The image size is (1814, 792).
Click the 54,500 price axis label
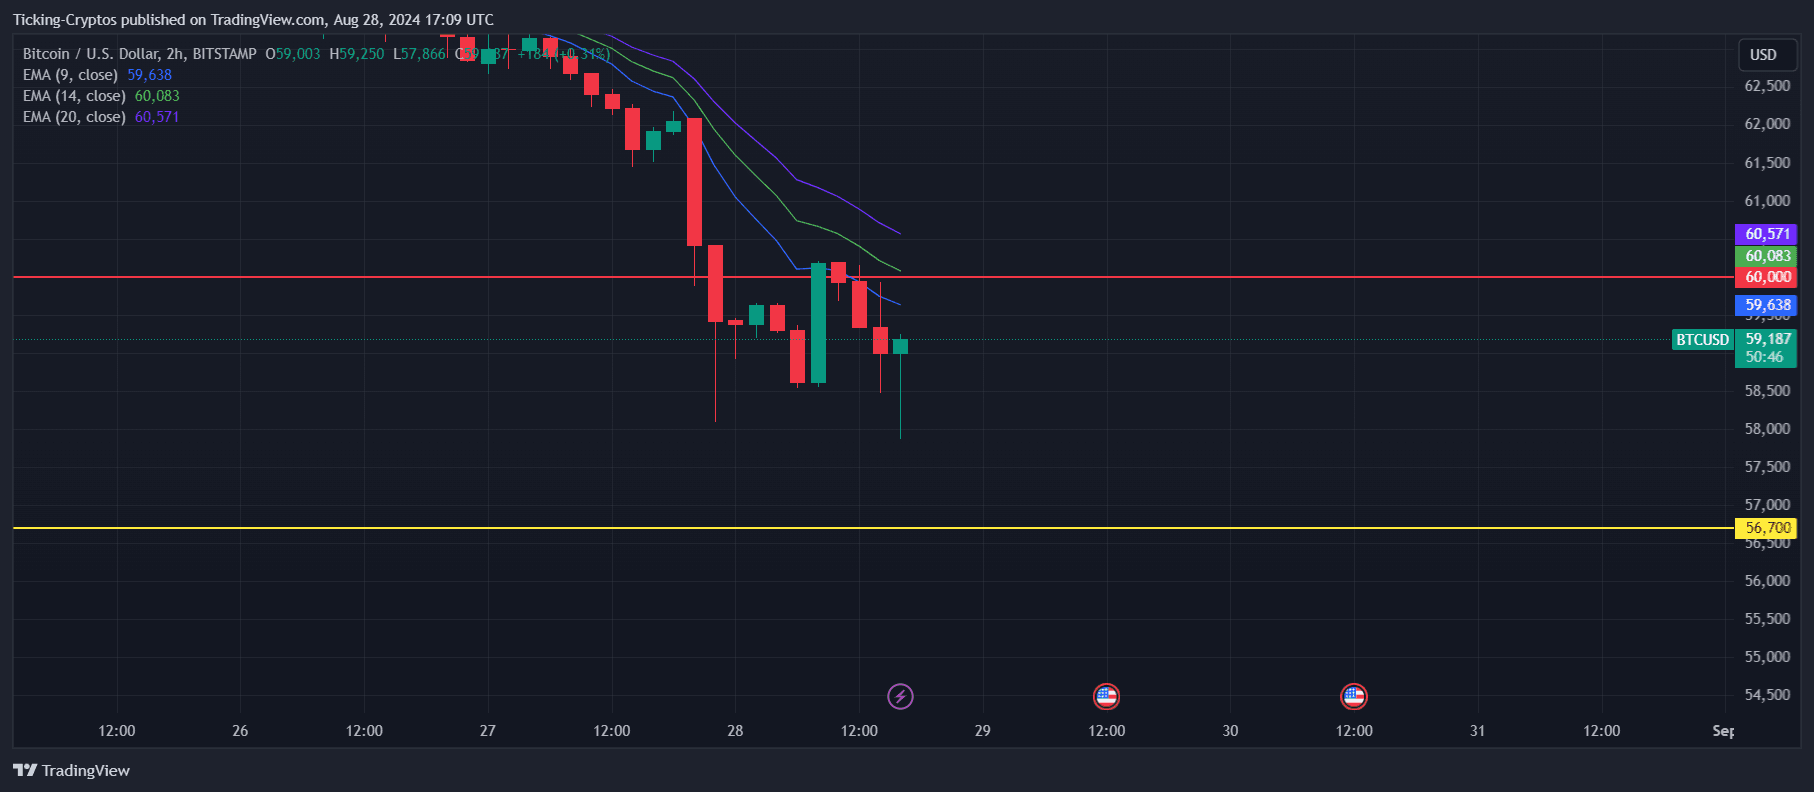(1767, 695)
